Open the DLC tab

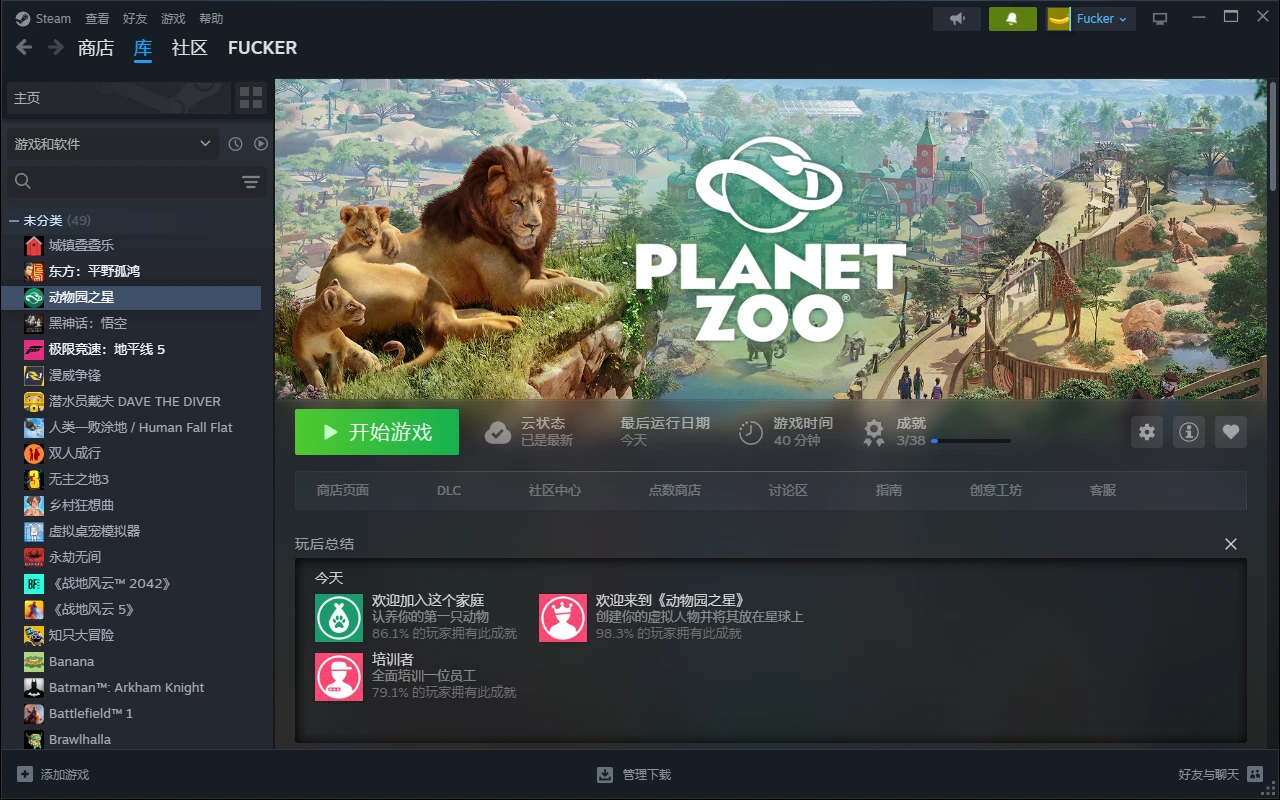pos(449,490)
